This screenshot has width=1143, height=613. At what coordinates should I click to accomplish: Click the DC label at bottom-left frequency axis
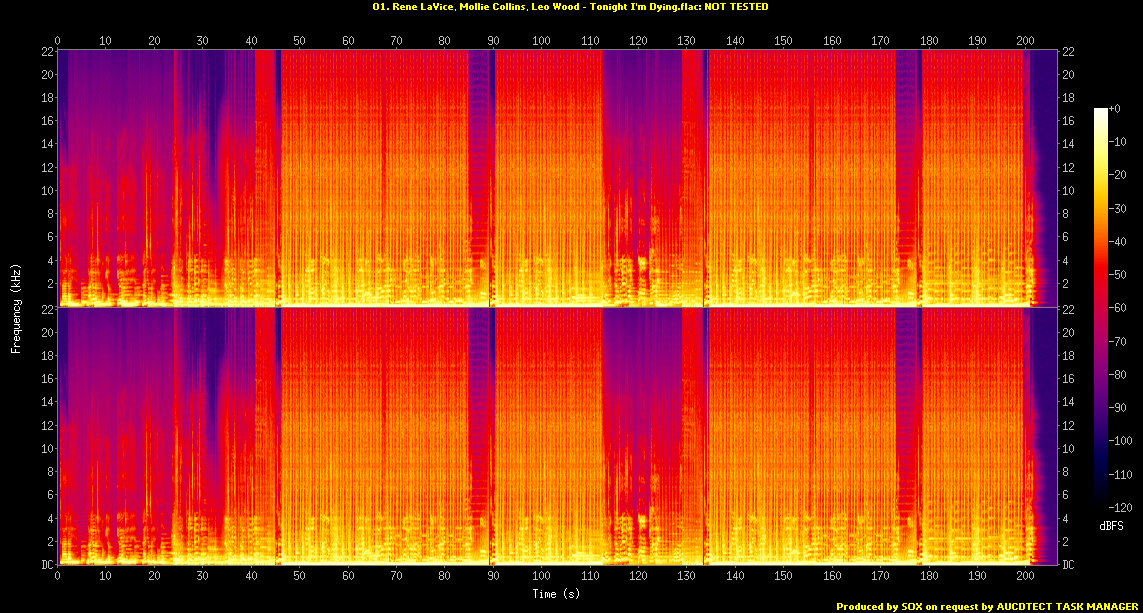tap(46, 565)
